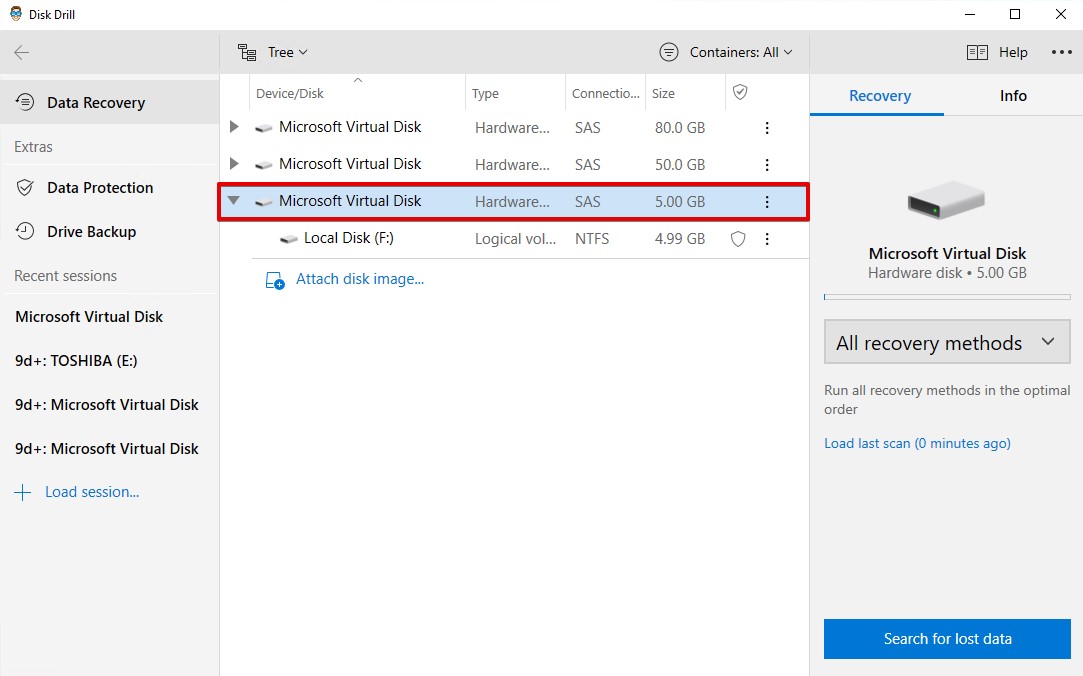Open kebab menu for Local Disk (F:)
1083x676 pixels.
[767, 239]
